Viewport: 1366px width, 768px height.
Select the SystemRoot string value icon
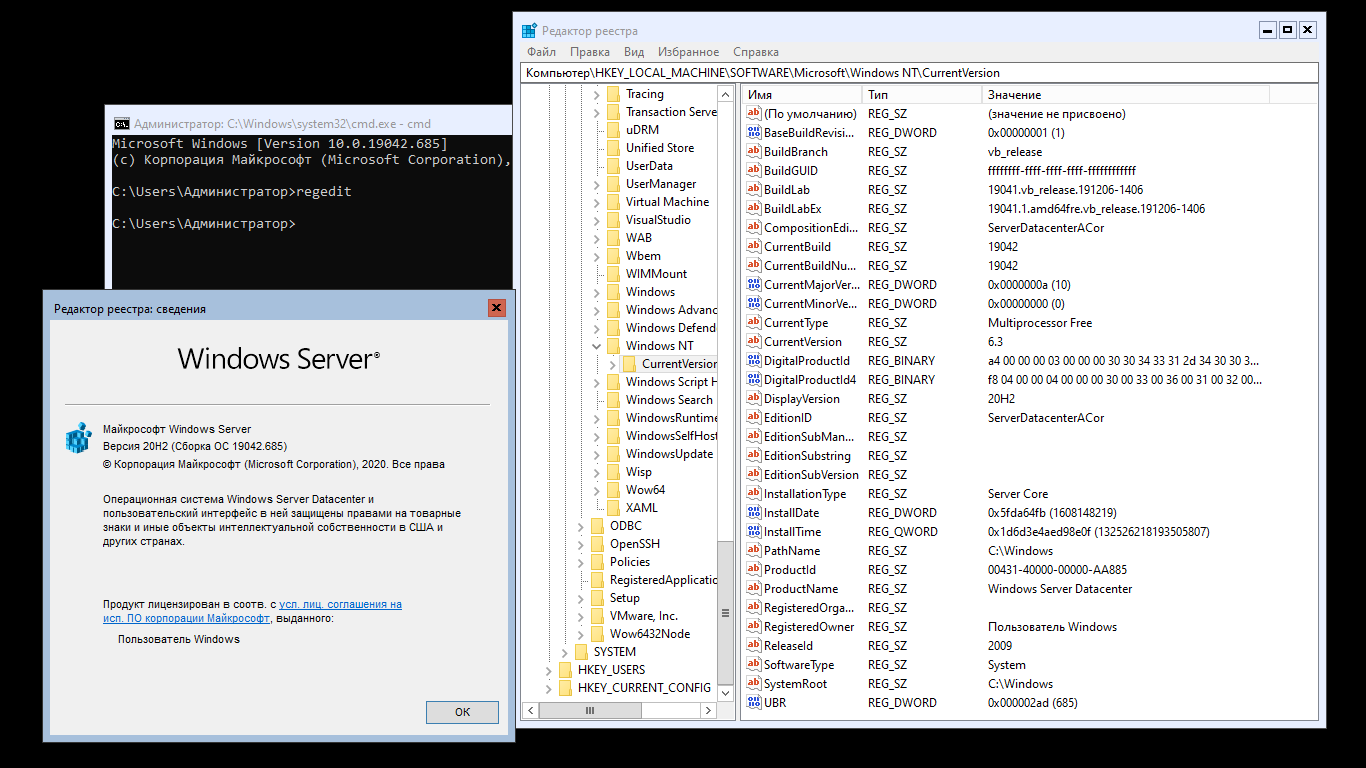tap(754, 684)
